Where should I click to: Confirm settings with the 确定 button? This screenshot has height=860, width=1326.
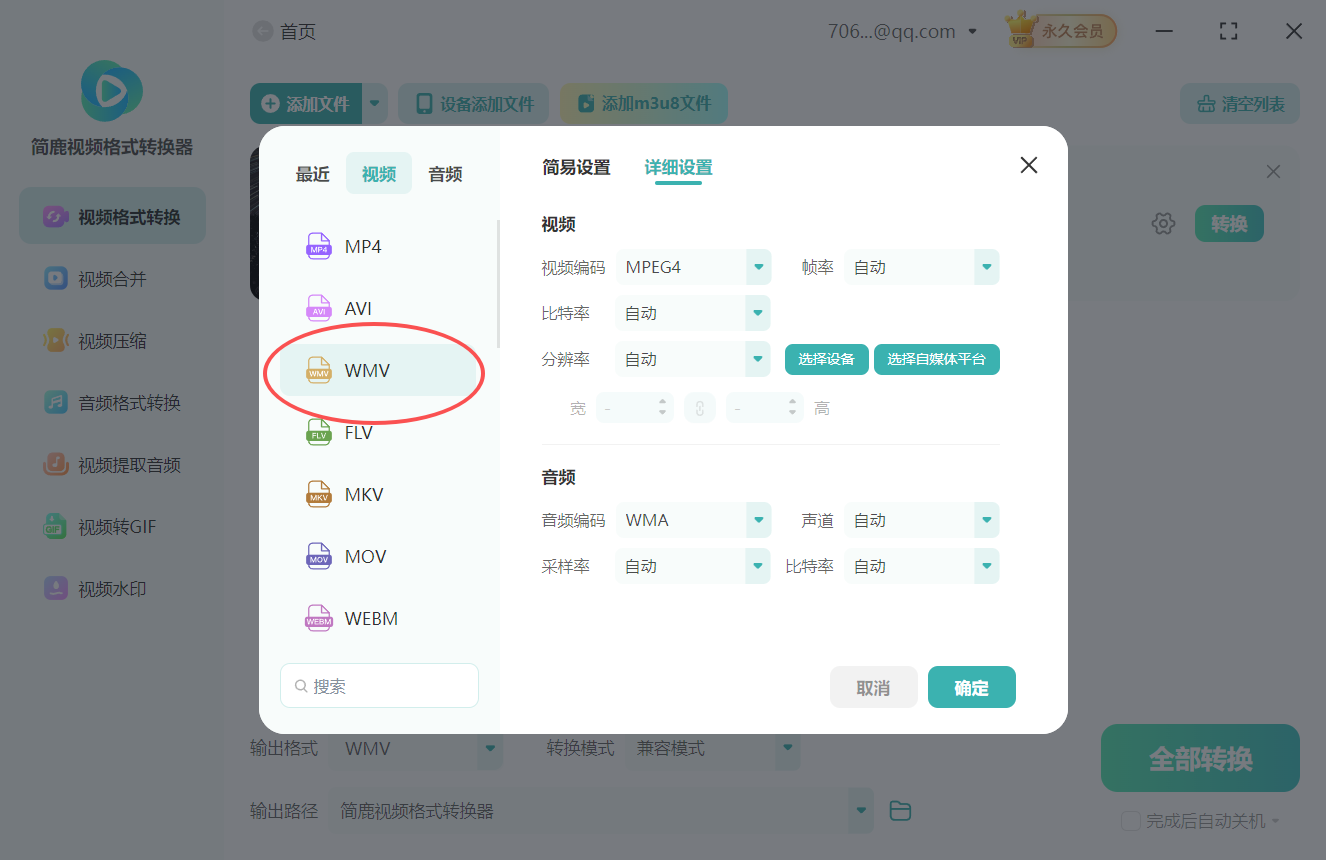pyautogui.click(x=971, y=687)
